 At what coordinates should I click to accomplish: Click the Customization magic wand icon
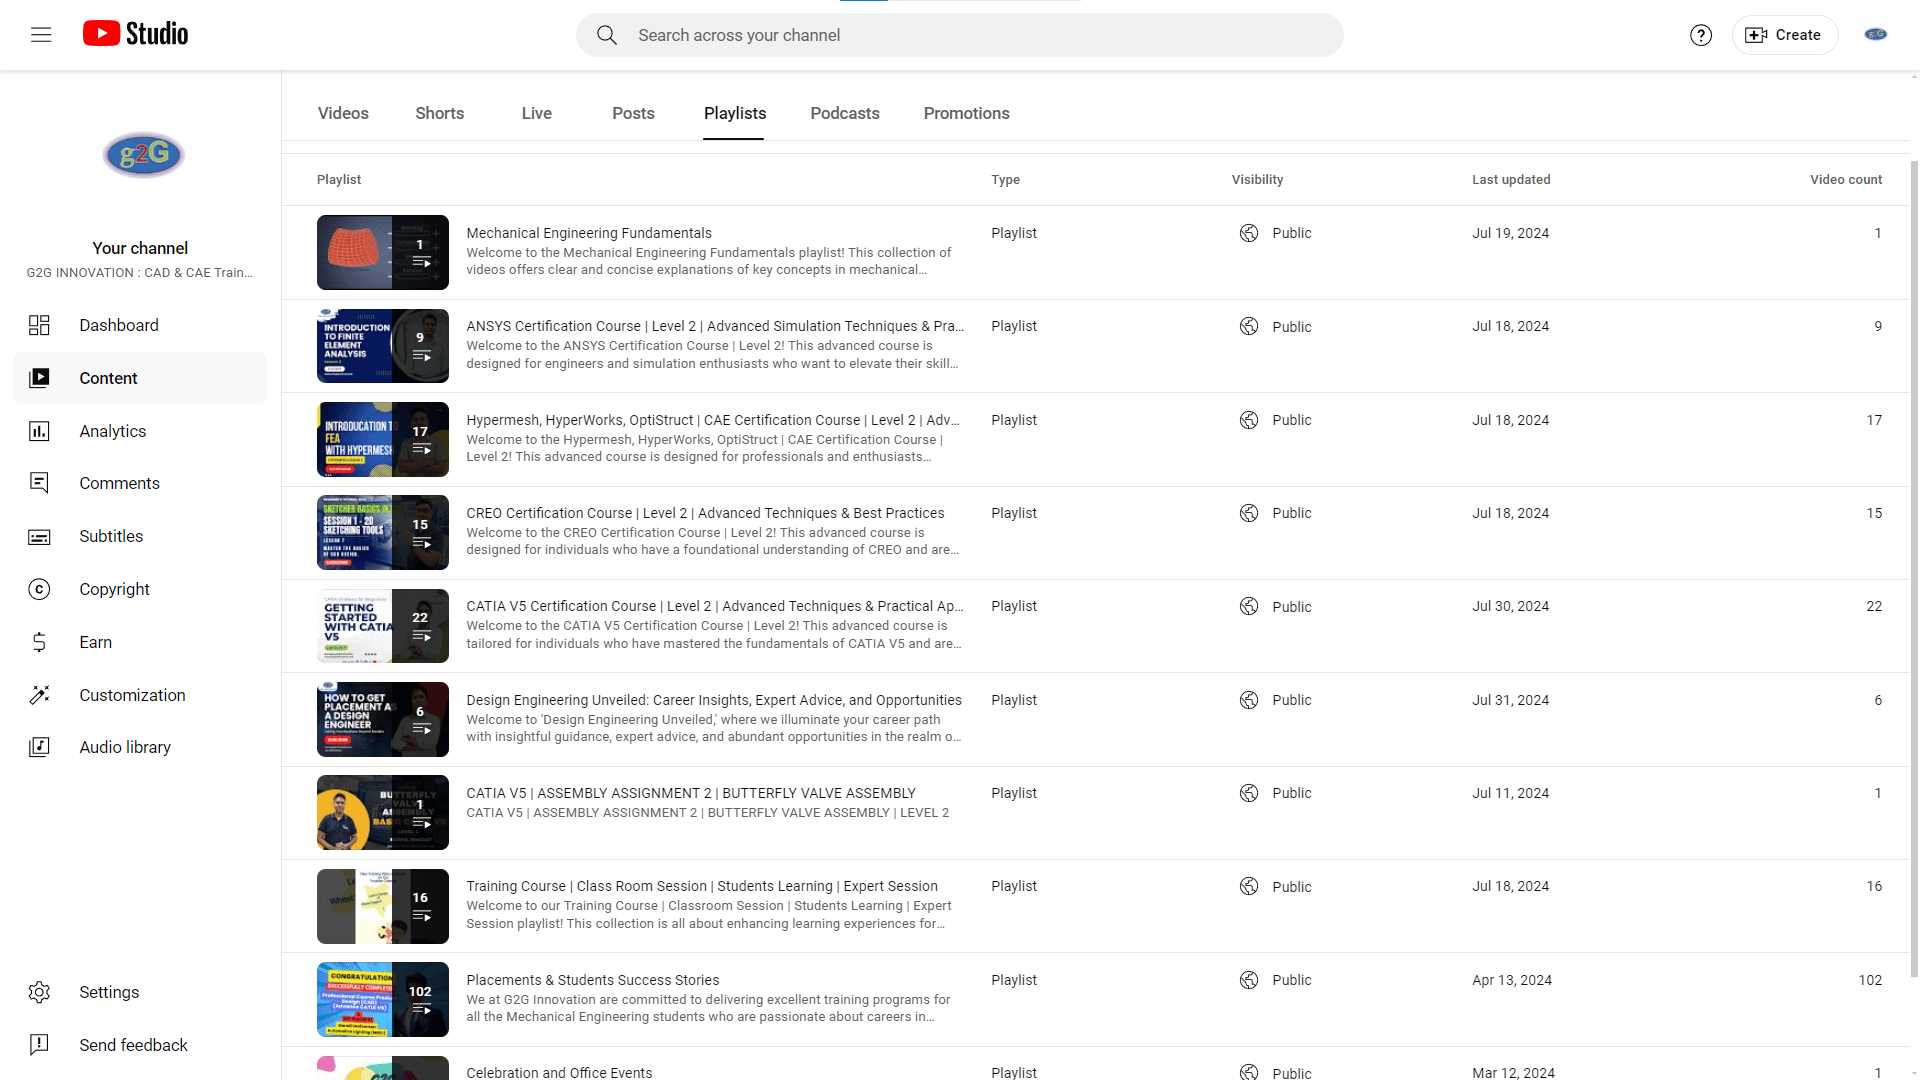(x=39, y=695)
